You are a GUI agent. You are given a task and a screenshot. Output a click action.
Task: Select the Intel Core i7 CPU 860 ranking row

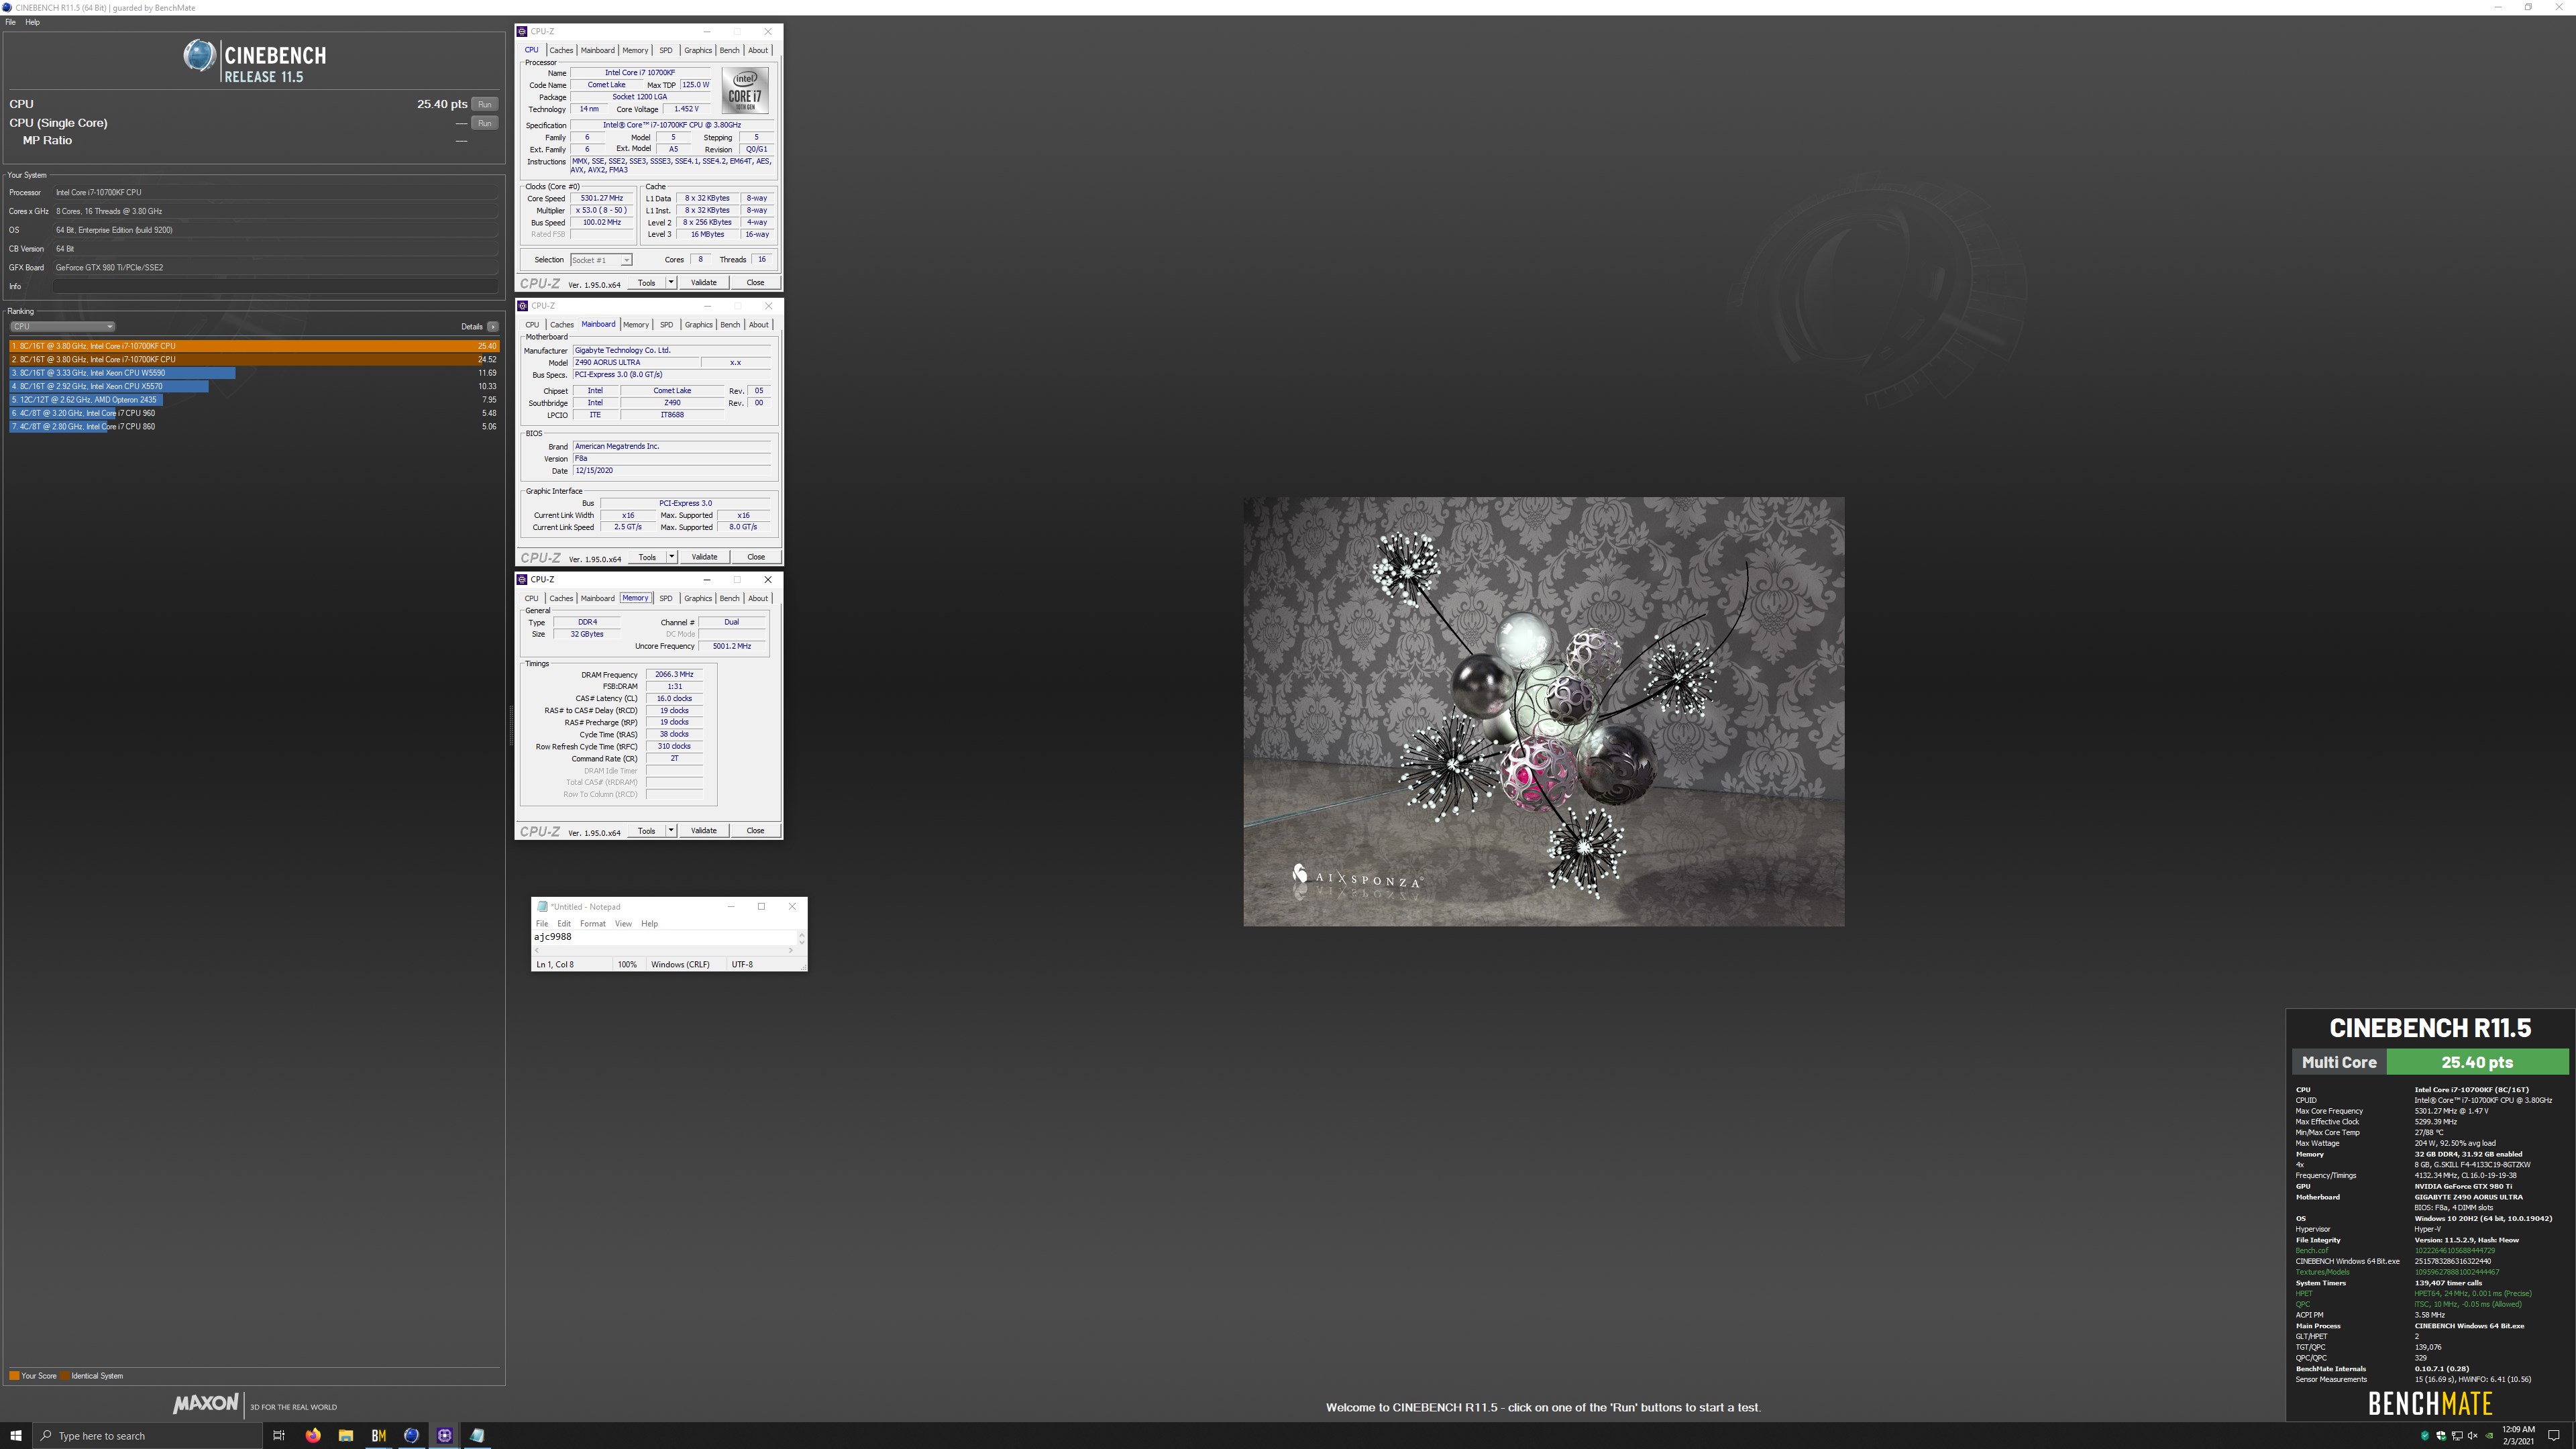tap(254, 426)
